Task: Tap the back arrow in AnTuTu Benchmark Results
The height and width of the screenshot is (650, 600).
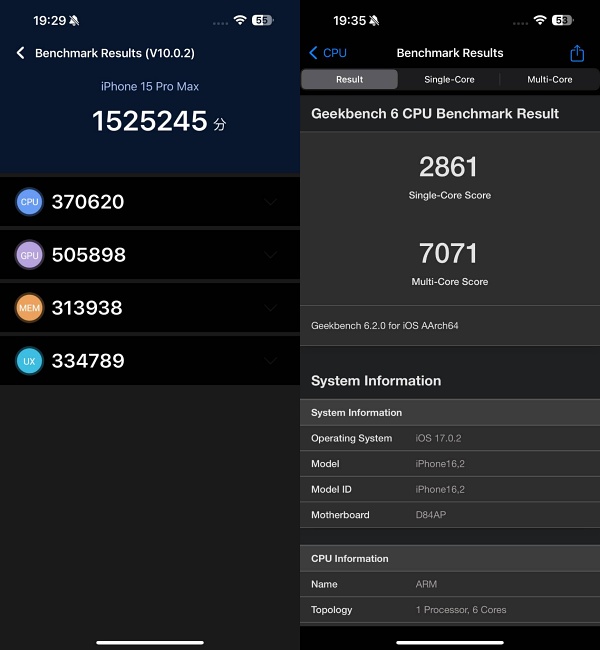Action: tap(20, 53)
